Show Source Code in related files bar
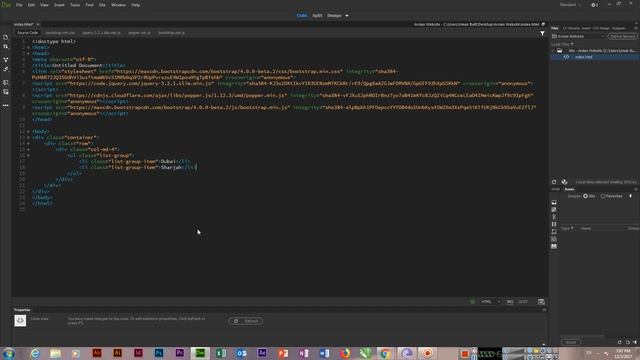The image size is (640, 360). pos(28,33)
